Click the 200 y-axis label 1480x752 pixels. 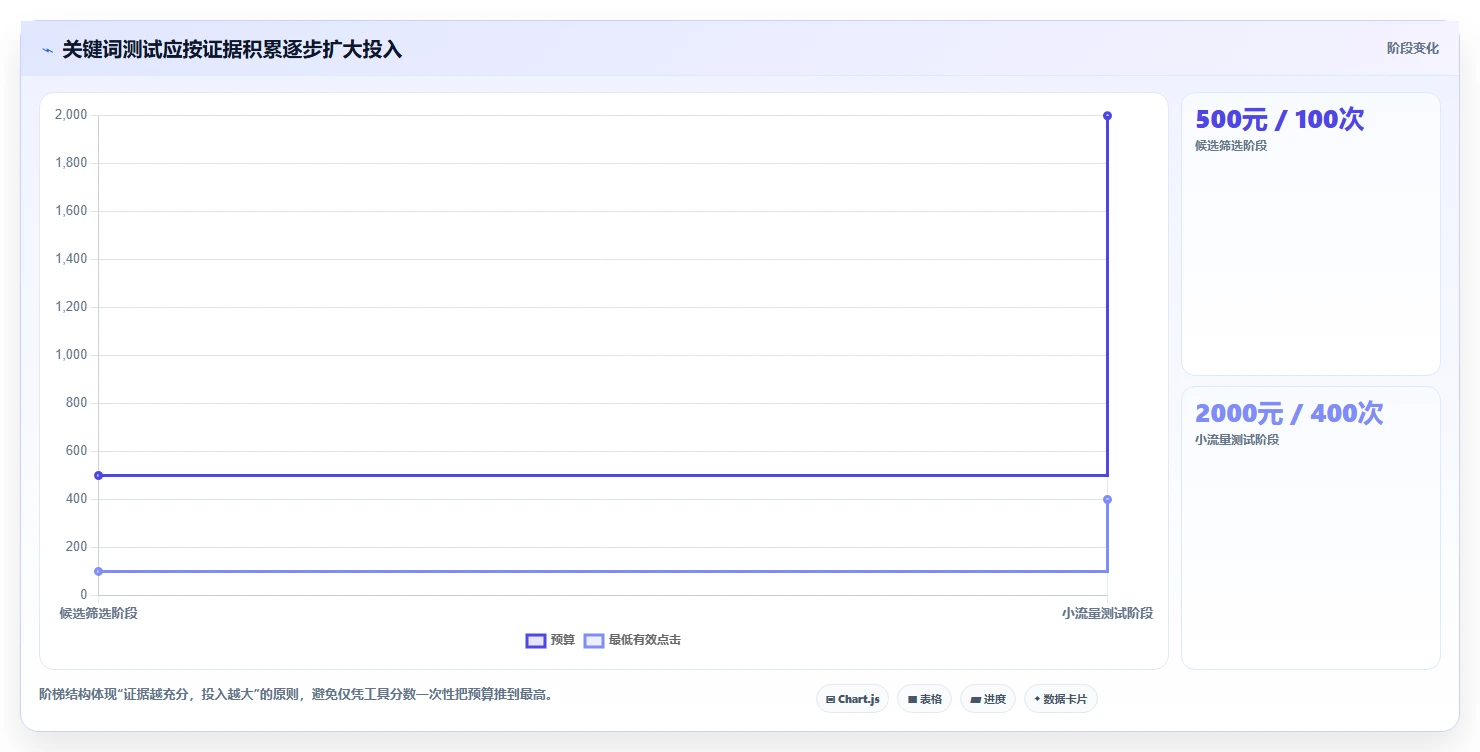(x=77, y=547)
